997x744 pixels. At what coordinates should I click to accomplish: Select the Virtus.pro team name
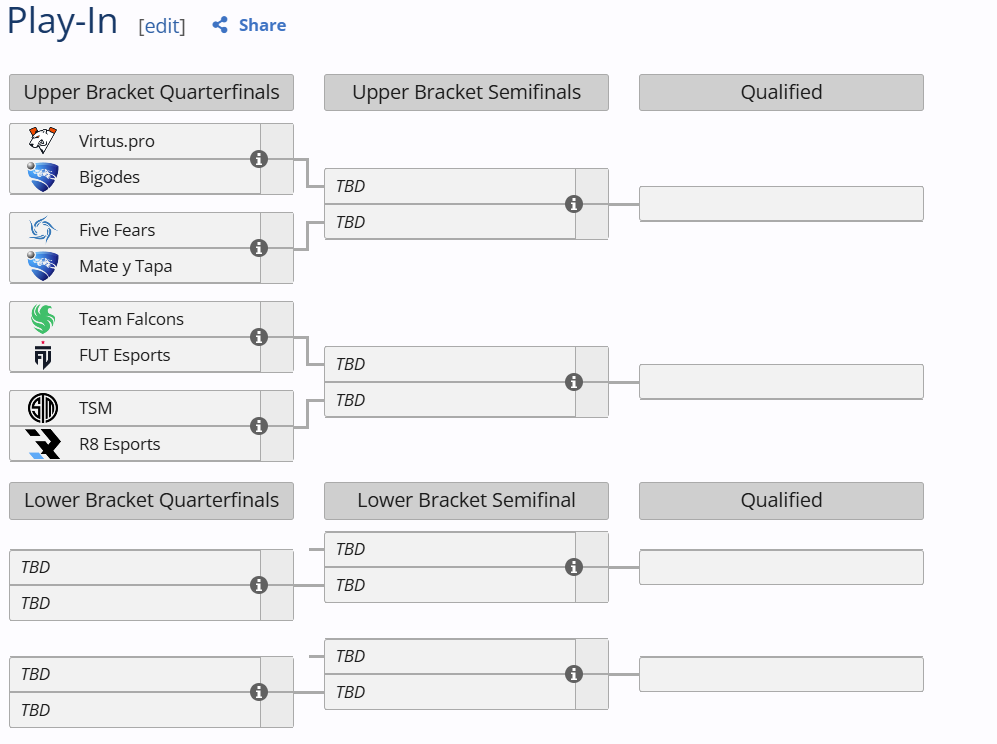tap(116, 141)
